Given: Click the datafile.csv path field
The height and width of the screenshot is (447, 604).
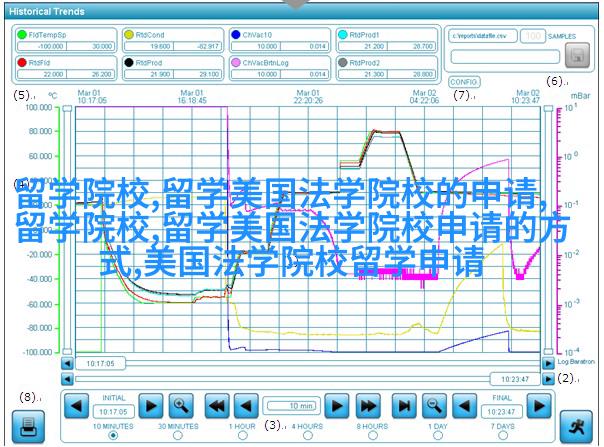Looking at the screenshot, I should pos(483,36).
